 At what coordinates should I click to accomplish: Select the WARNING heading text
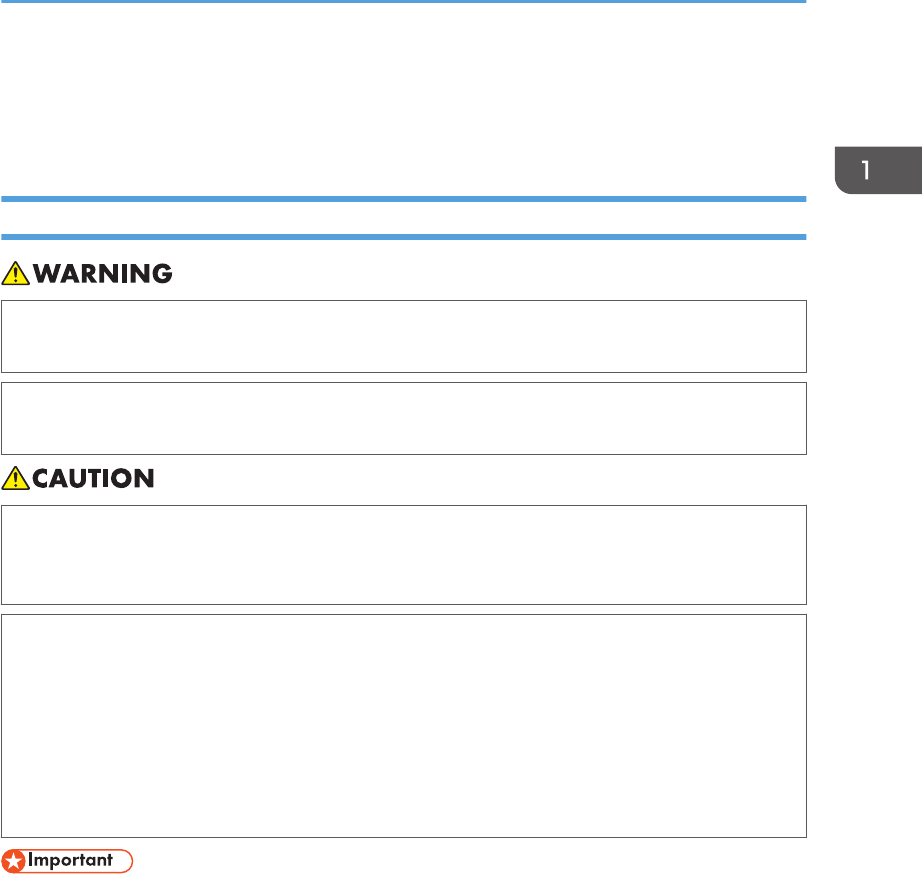coord(102,273)
